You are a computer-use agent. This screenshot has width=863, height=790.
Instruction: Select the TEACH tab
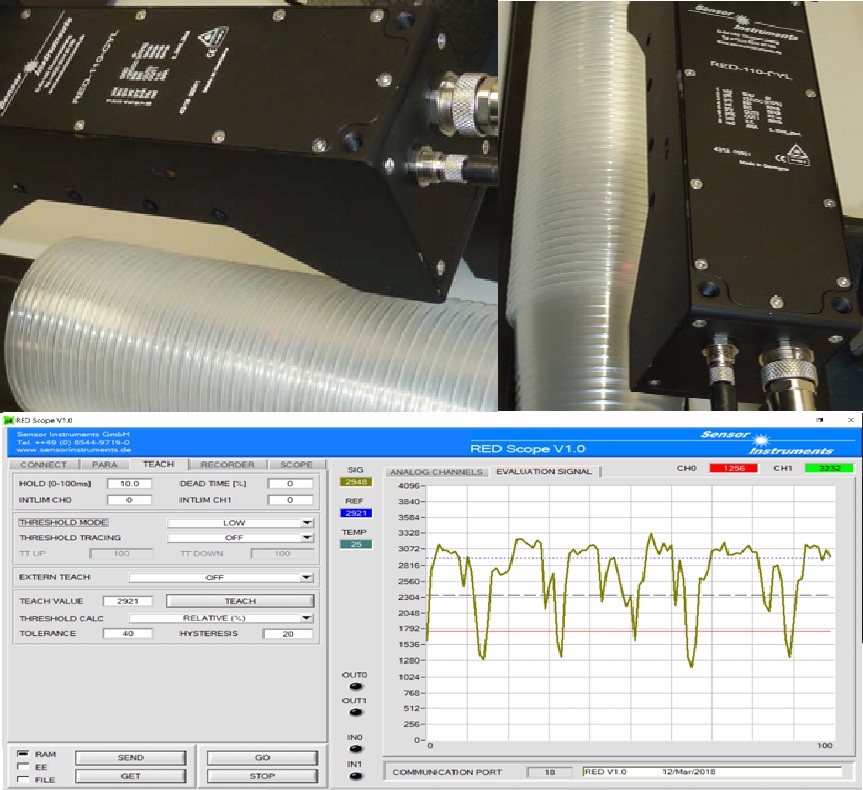click(159, 464)
